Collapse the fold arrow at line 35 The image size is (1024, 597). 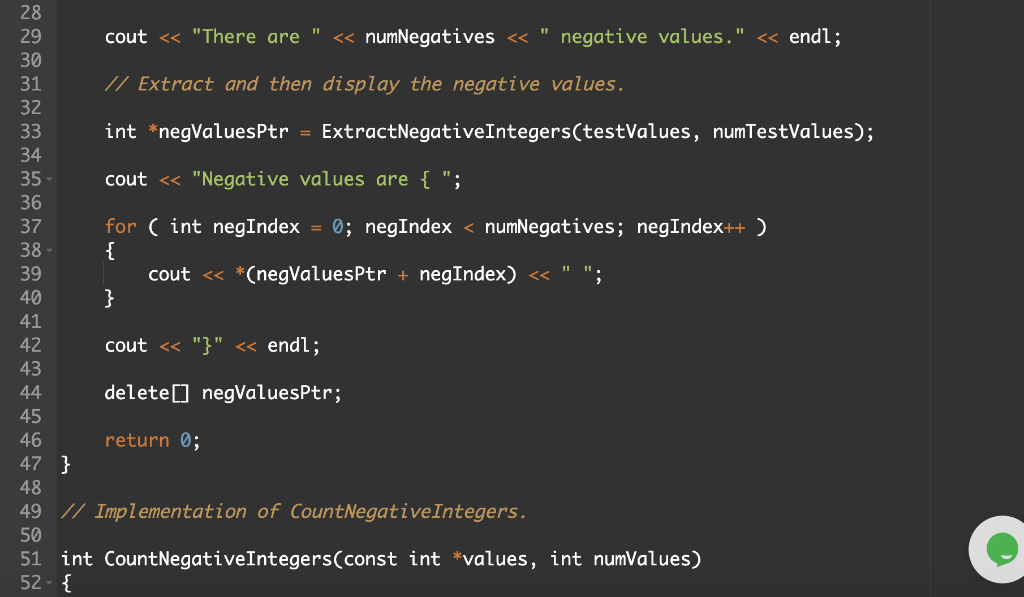pos(49,179)
